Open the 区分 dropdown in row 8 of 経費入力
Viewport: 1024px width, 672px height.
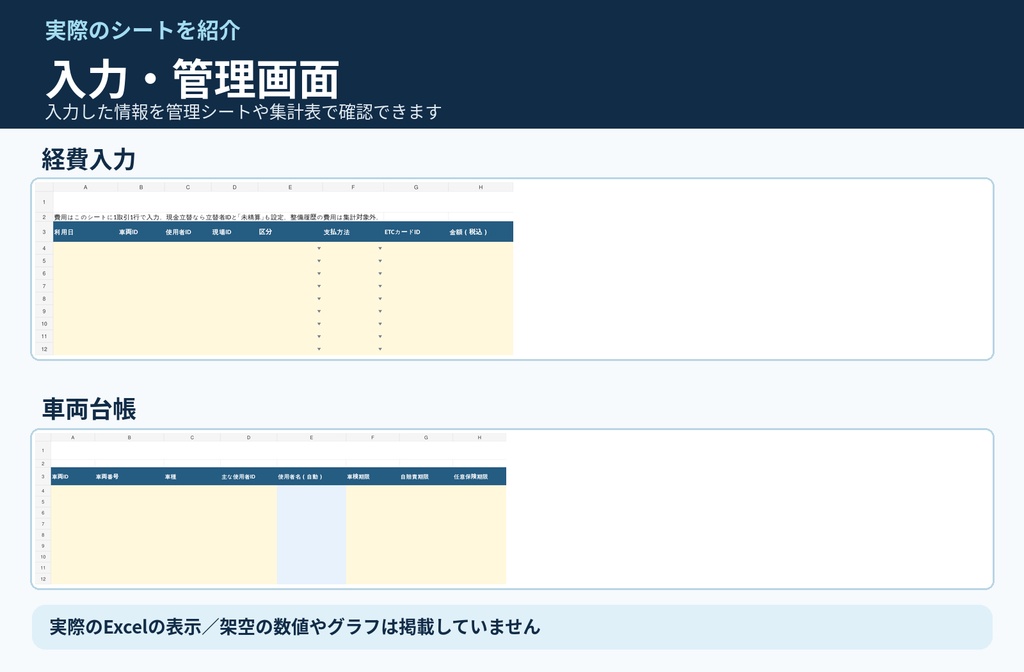pyautogui.click(x=319, y=299)
